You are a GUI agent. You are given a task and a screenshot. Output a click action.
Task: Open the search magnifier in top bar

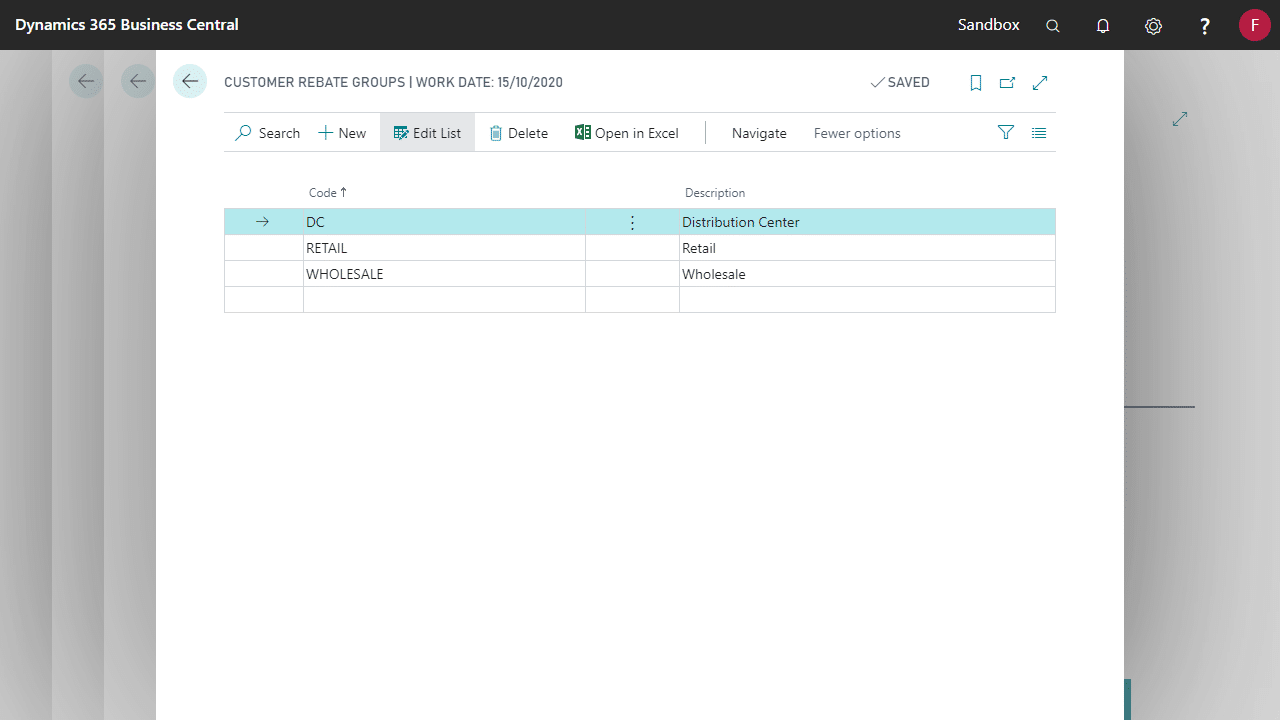point(1053,26)
